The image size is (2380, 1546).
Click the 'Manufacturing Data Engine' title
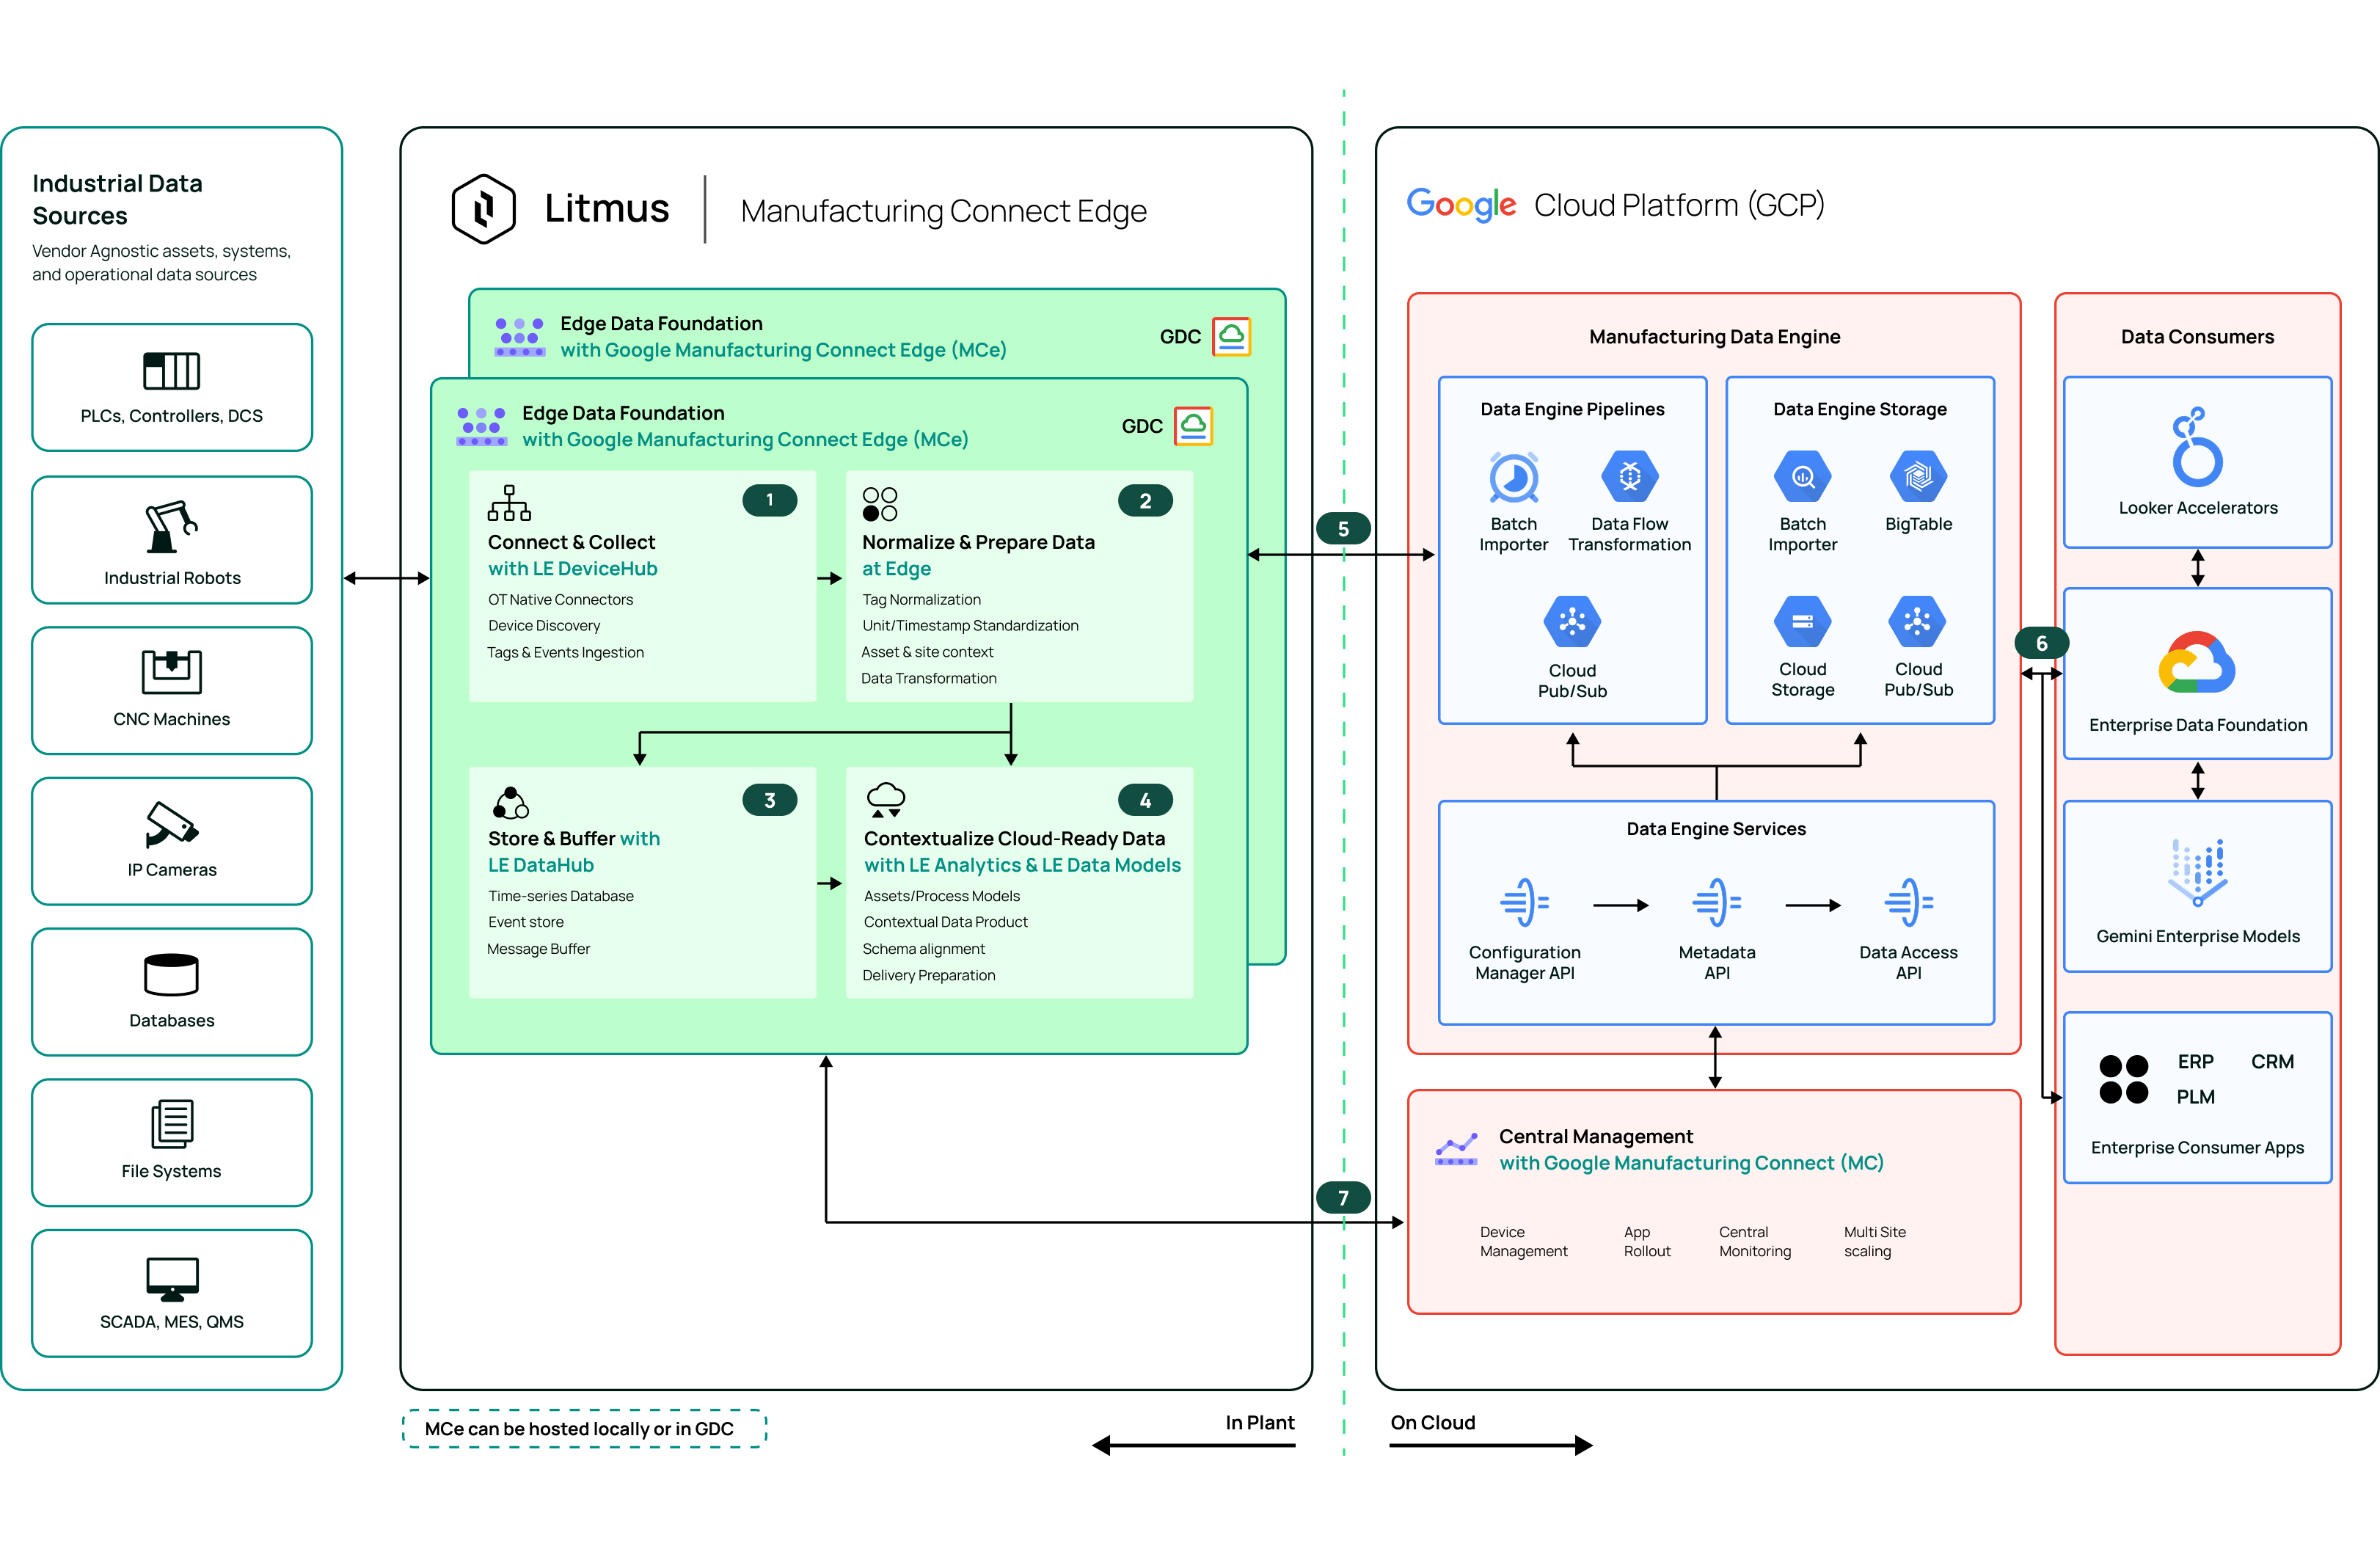coord(1714,336)
